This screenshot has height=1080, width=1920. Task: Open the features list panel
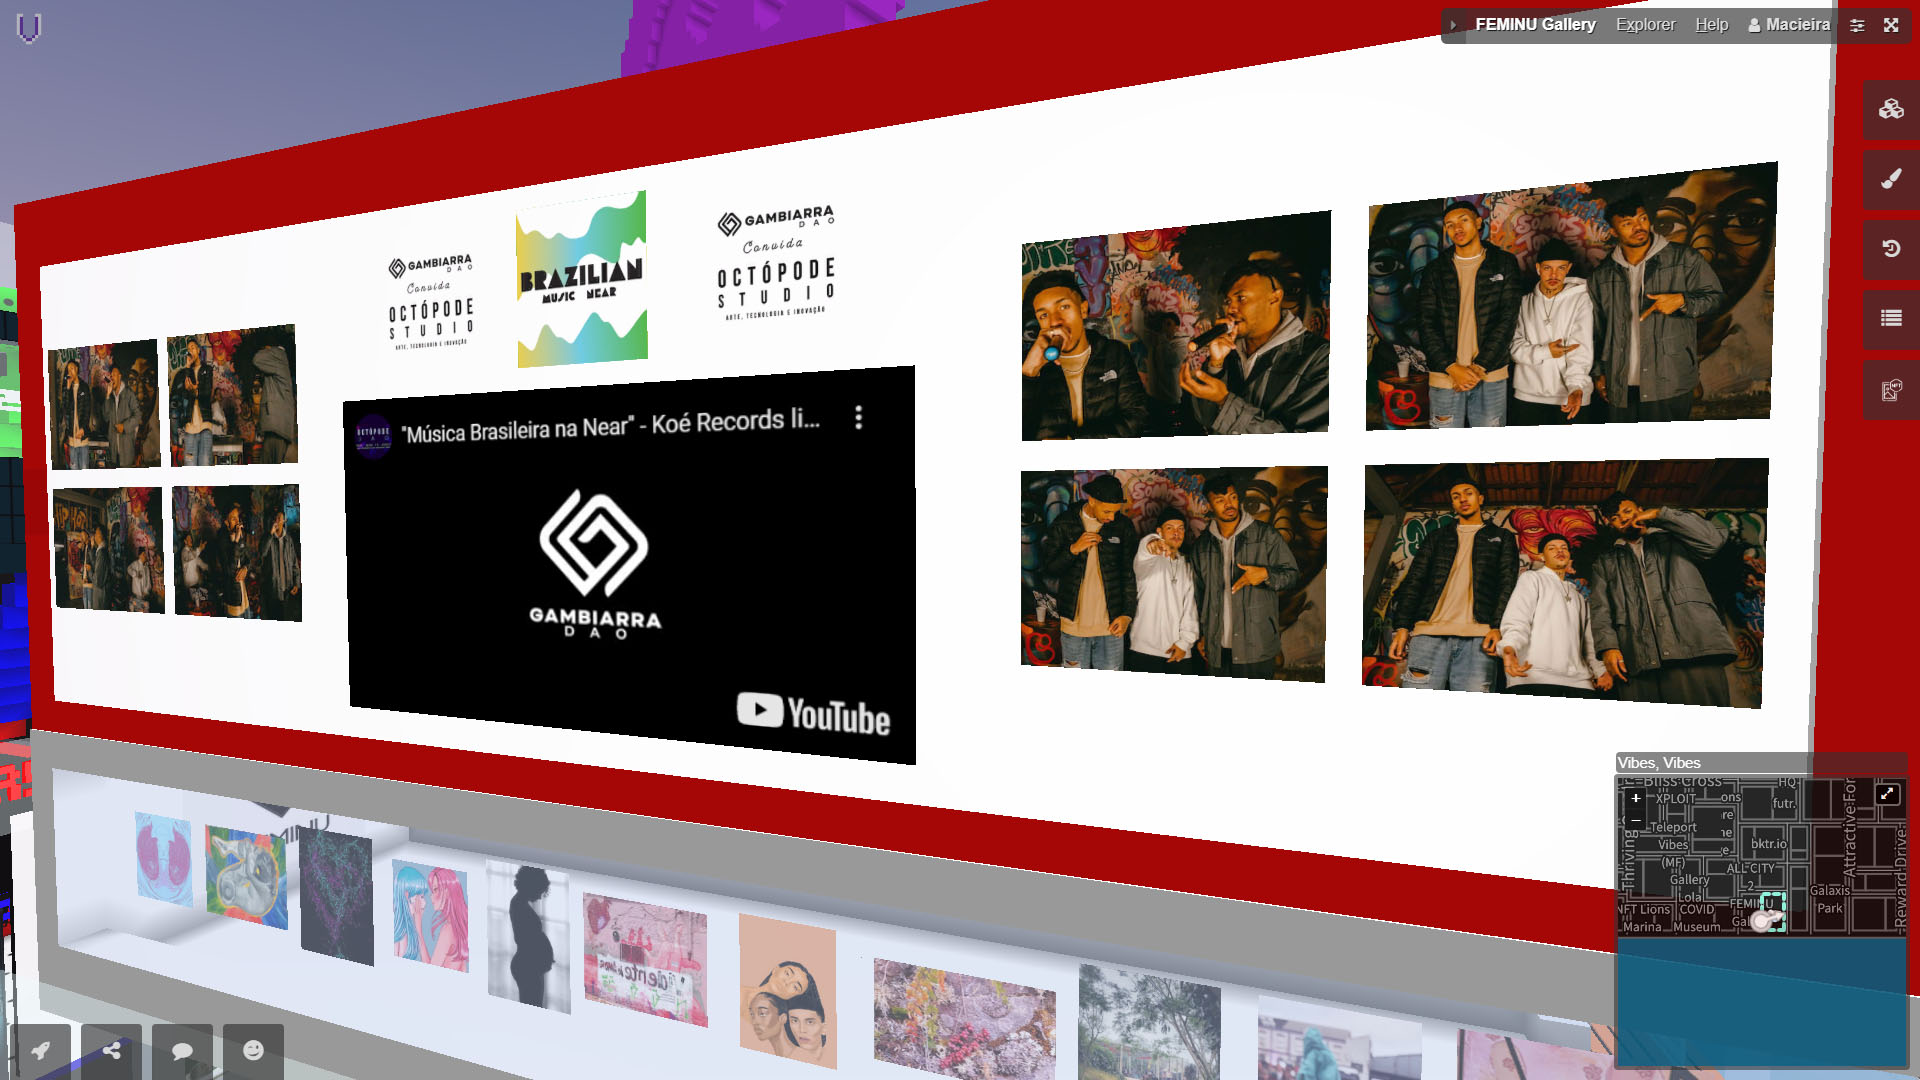1890,318
